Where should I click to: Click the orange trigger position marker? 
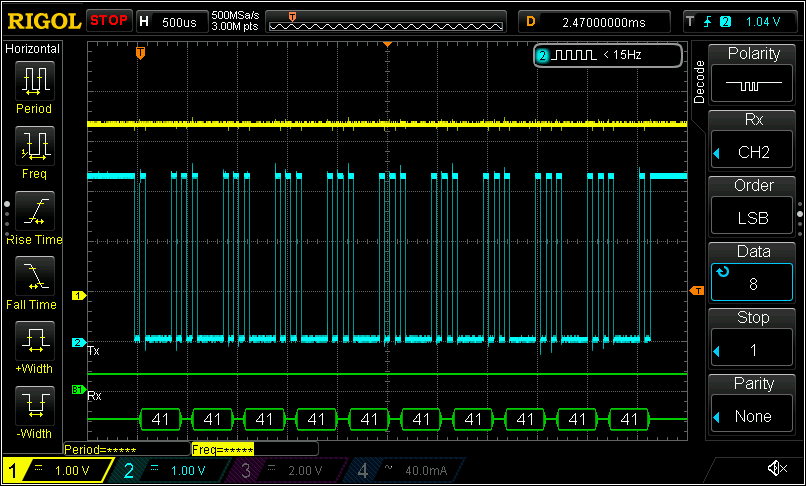[x=140, y=52]
